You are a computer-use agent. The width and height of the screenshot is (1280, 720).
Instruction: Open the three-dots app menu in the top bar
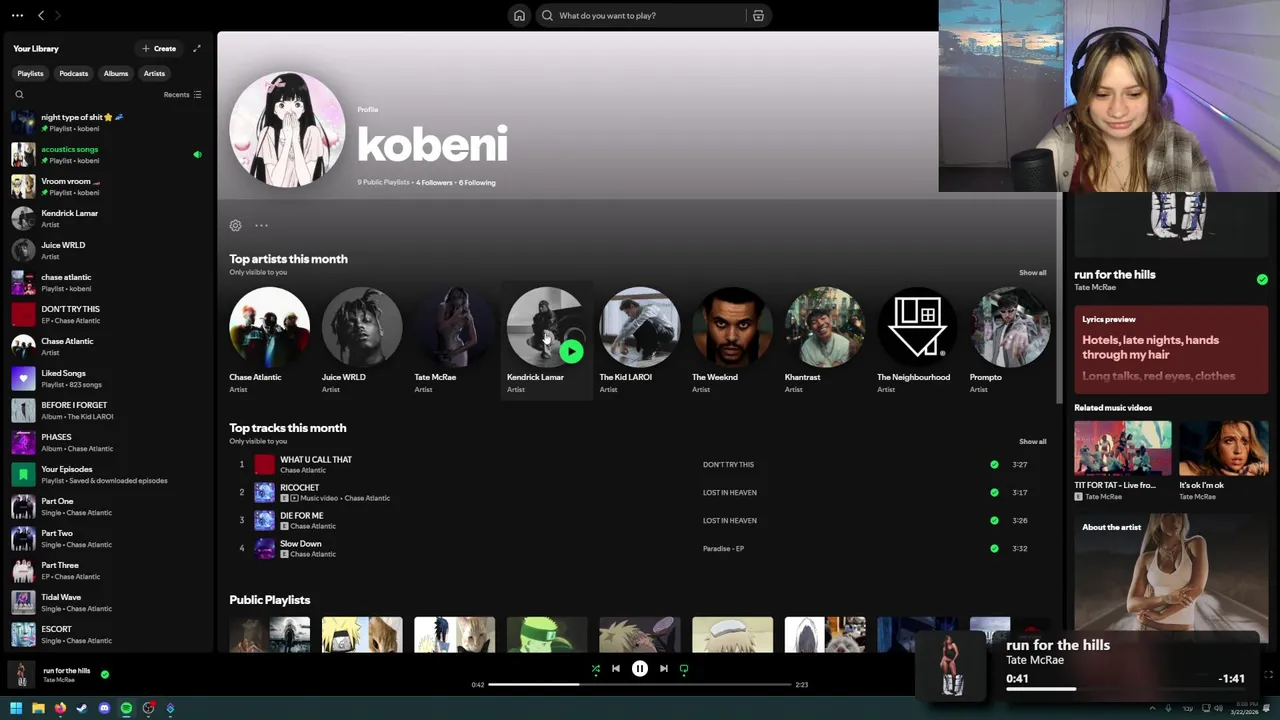tap(17, 15)
